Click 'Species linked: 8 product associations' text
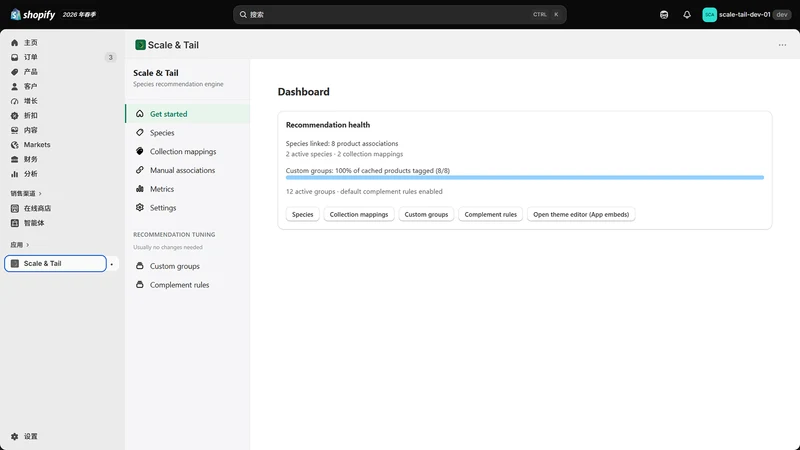800x450 pixels. (x=342, y=144)
